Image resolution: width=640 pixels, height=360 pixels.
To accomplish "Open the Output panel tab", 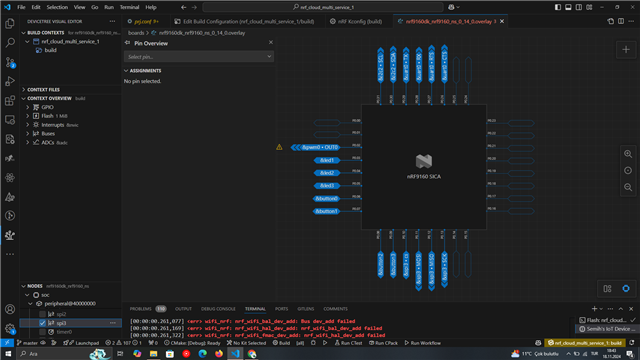I will pos(183,309).
